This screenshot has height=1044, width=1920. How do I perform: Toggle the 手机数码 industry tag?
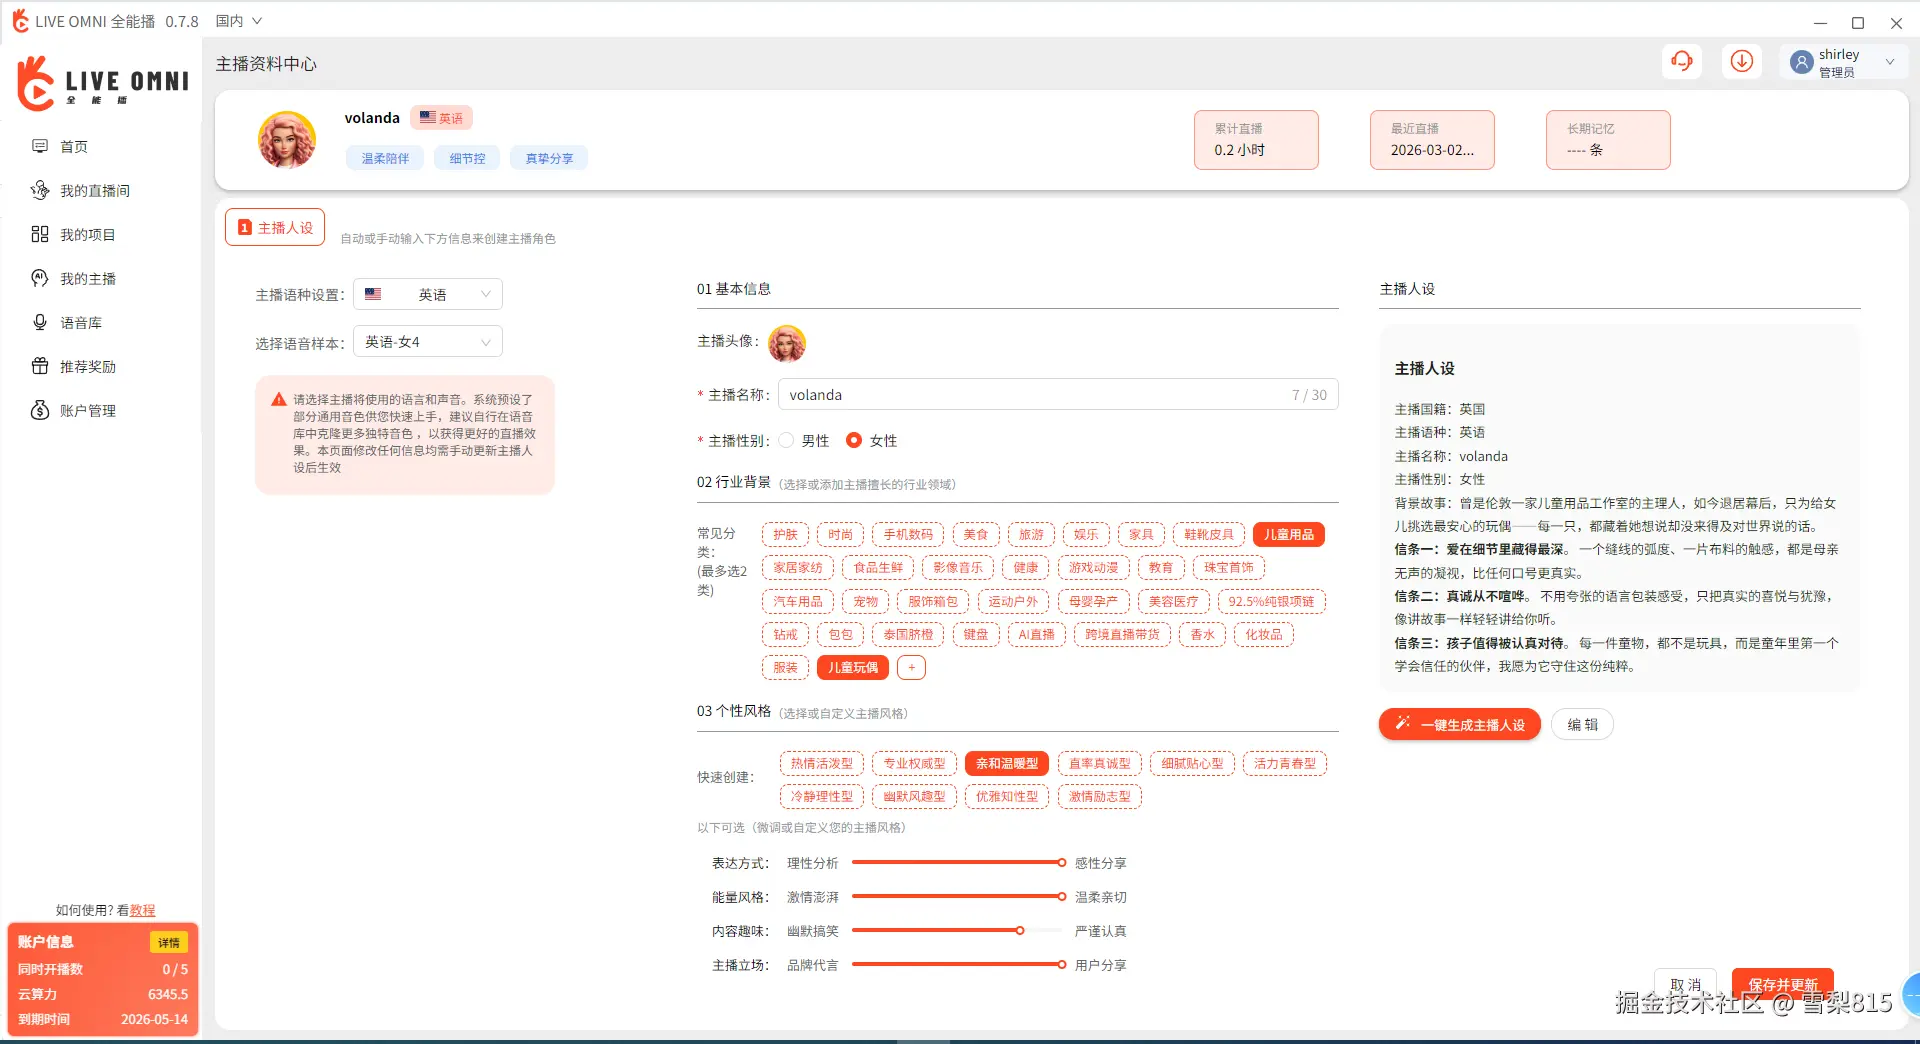(x=908, y=534)
